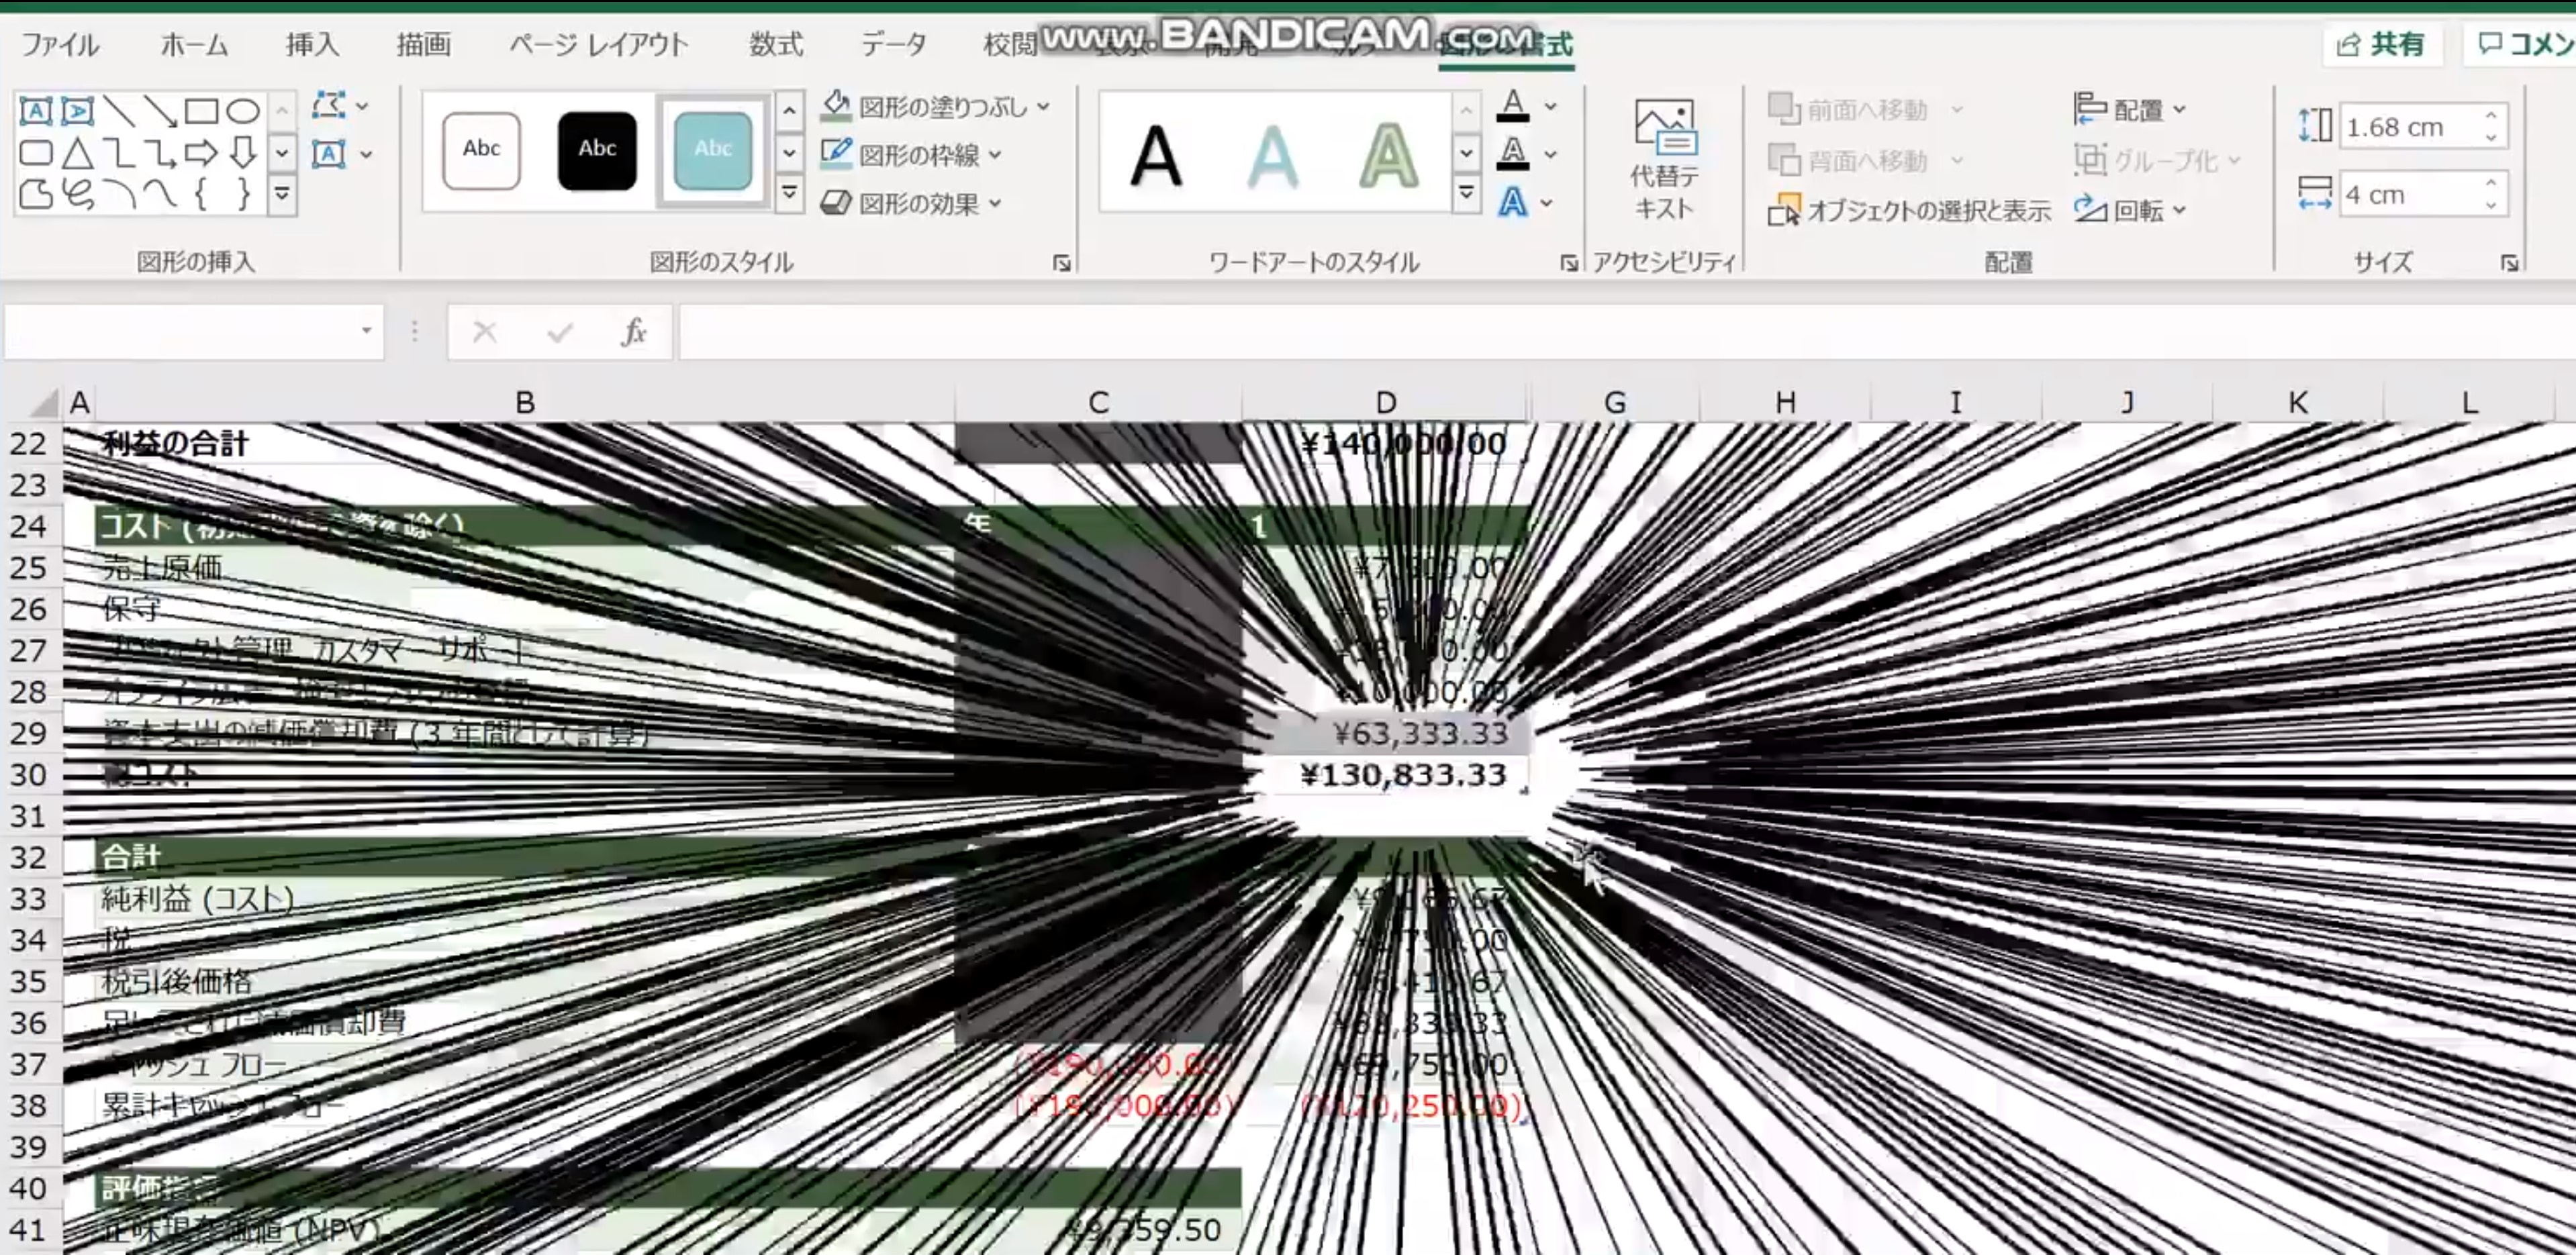This screenshot has height=1255, width=2576.
Task: Apply the black Abc shape style
Action: point(597,151)
